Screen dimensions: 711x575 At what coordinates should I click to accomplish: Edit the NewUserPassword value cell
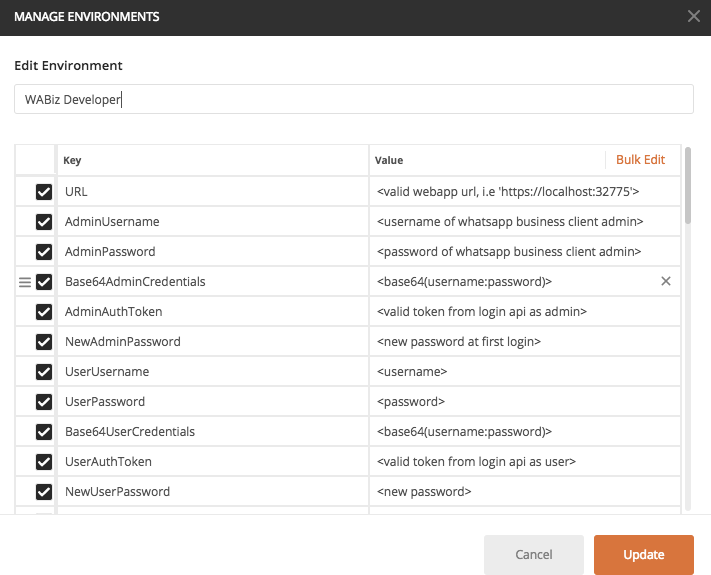(x=520, y=492)
